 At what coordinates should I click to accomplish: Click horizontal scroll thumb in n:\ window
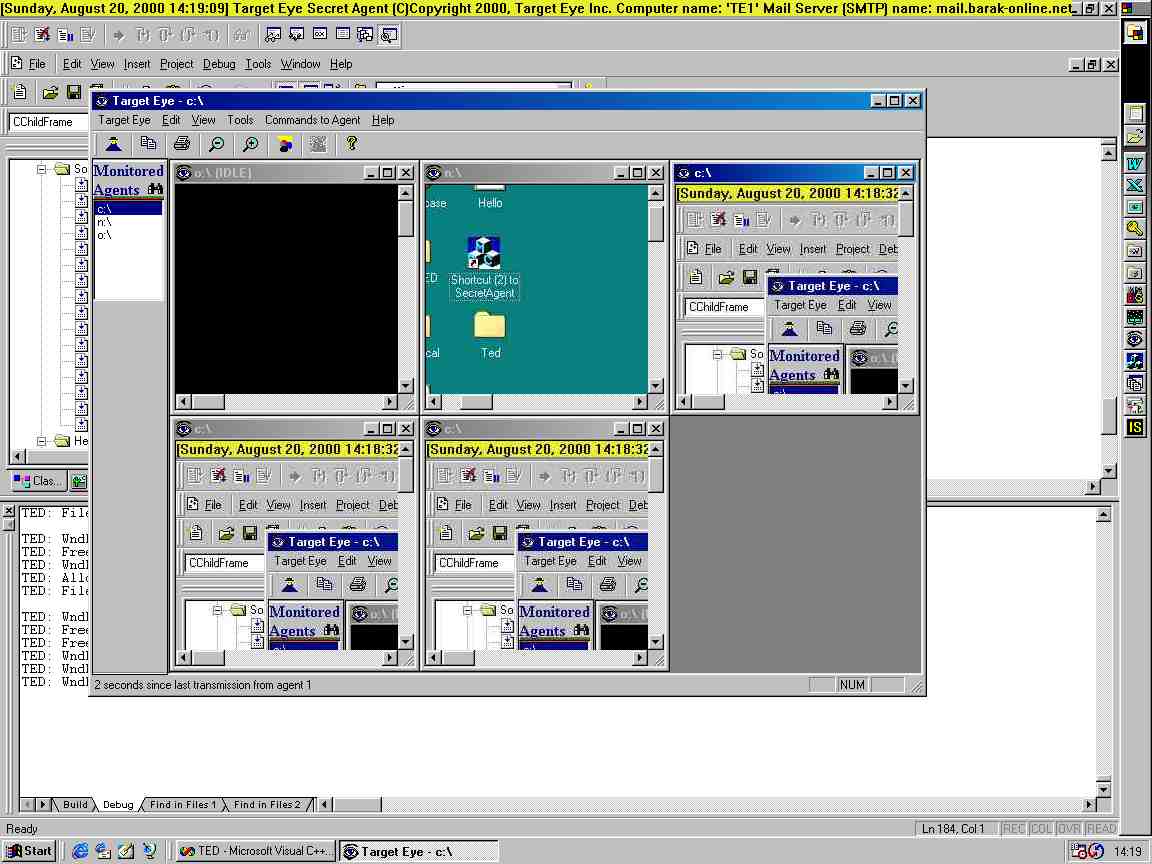tap(476, 402)
